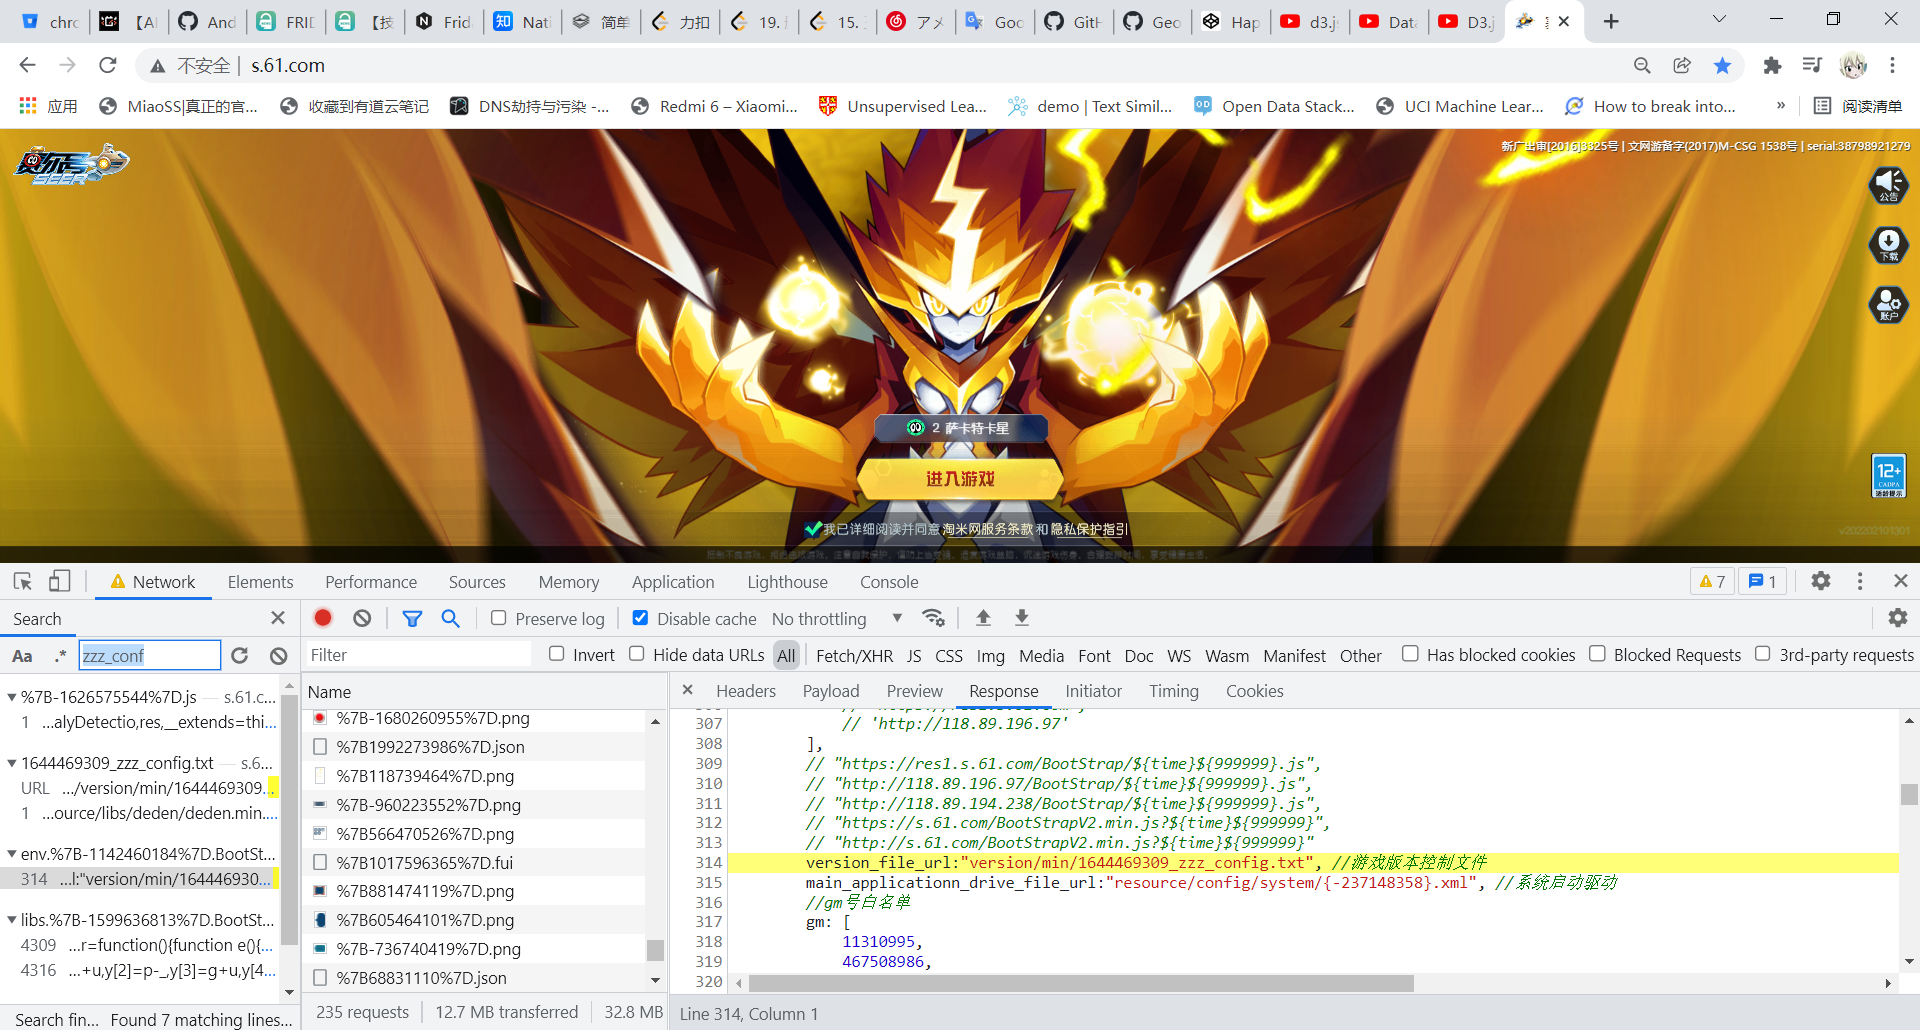Click the export HAR download arrow icon
The image size is (1920, 1030).
pyautogui.click(x=1022, y=618)
